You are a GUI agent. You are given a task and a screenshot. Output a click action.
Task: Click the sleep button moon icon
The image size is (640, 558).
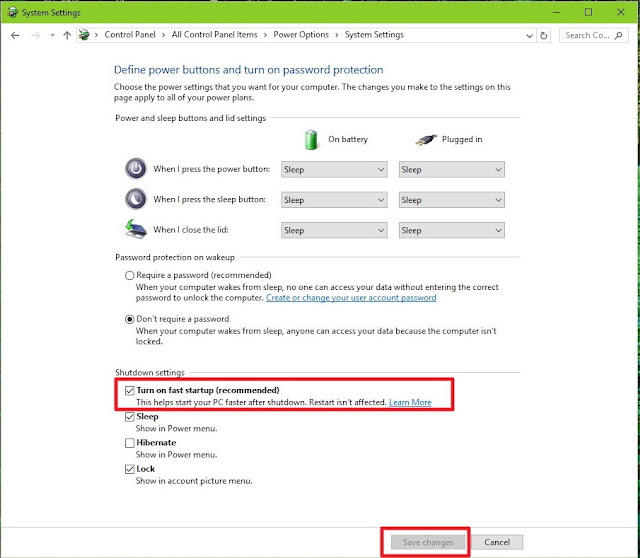[x=136, y=199]
